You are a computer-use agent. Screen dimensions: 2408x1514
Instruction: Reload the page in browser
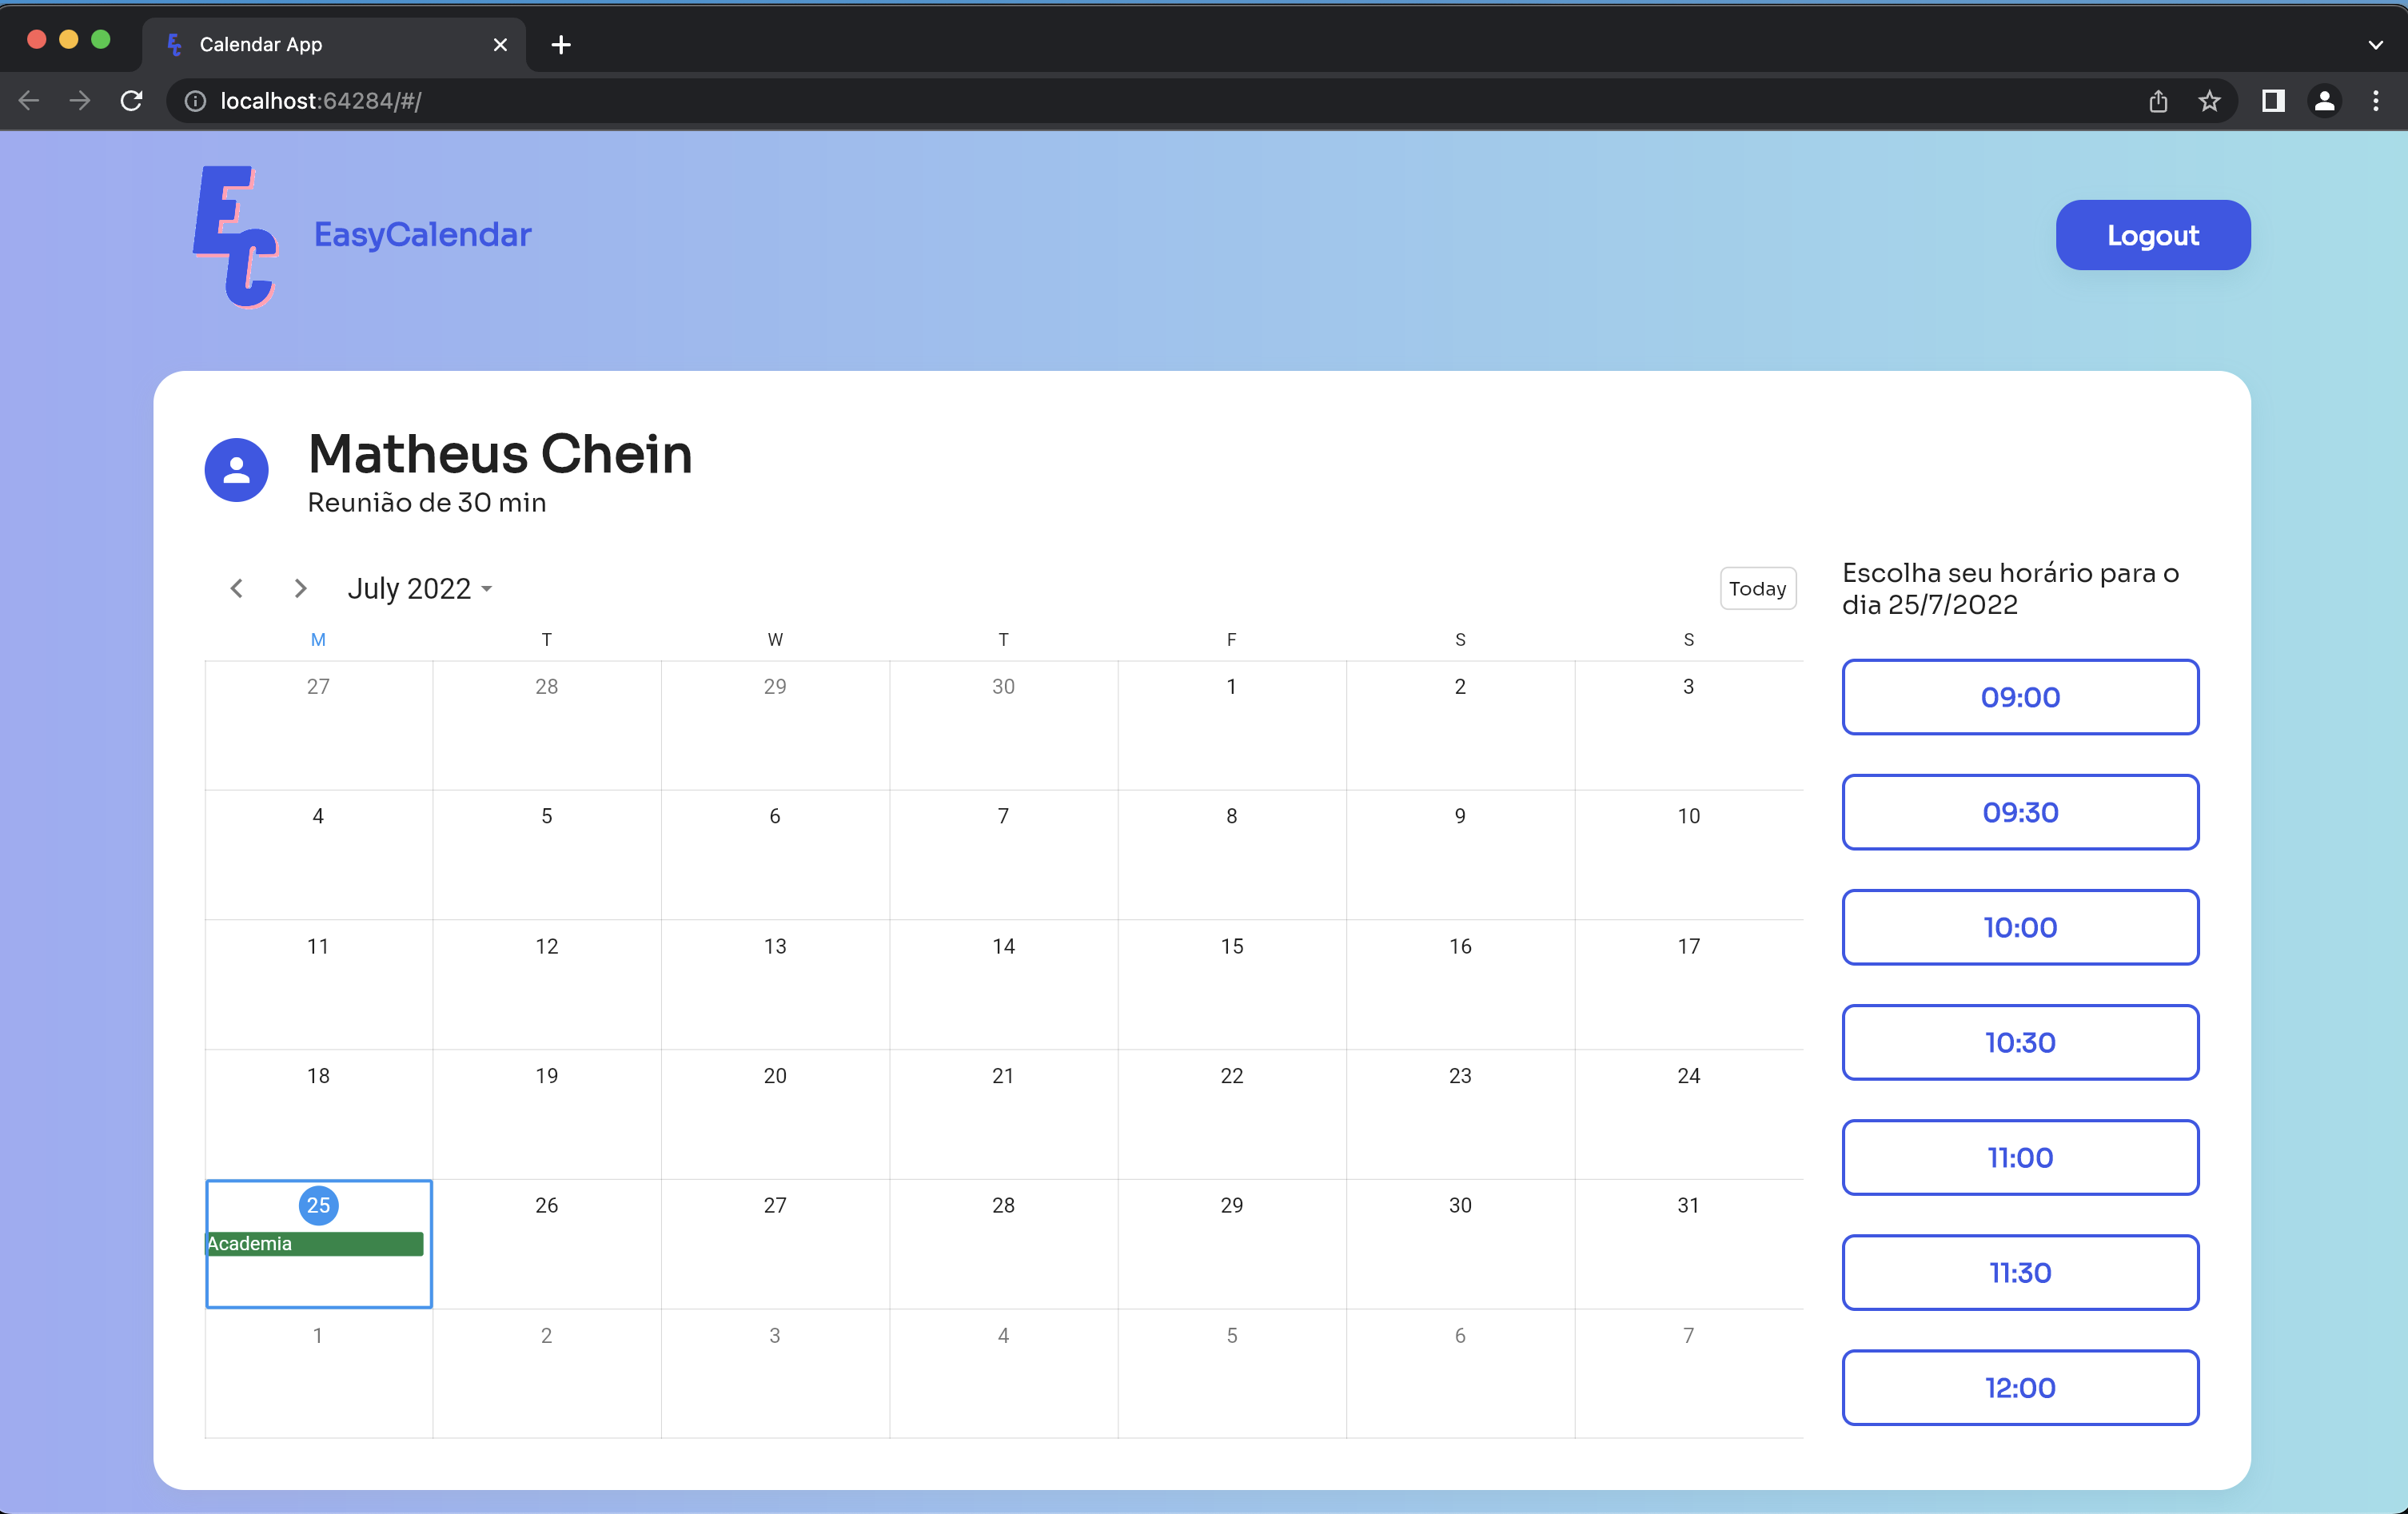(131, 100)
